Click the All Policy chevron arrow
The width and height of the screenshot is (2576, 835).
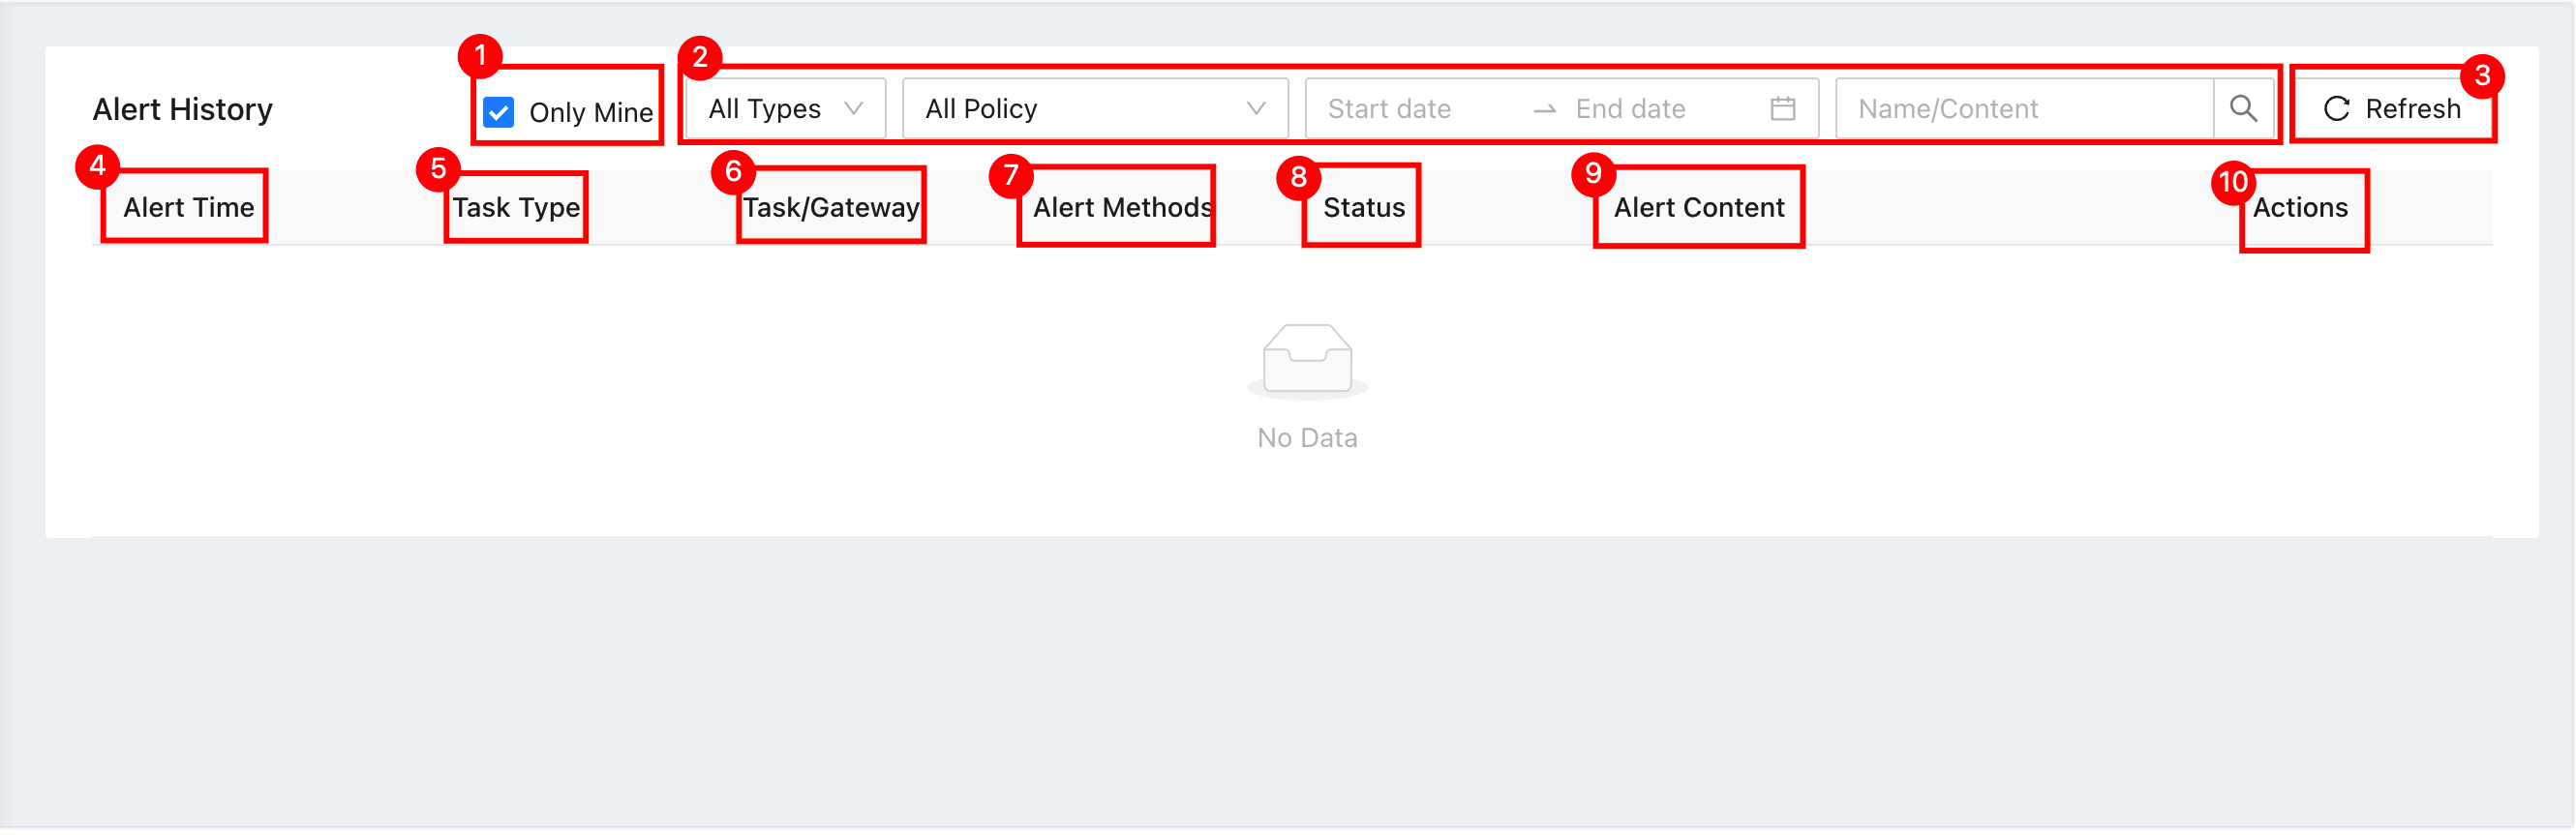pyautogui.click(x=1256, y=108)
